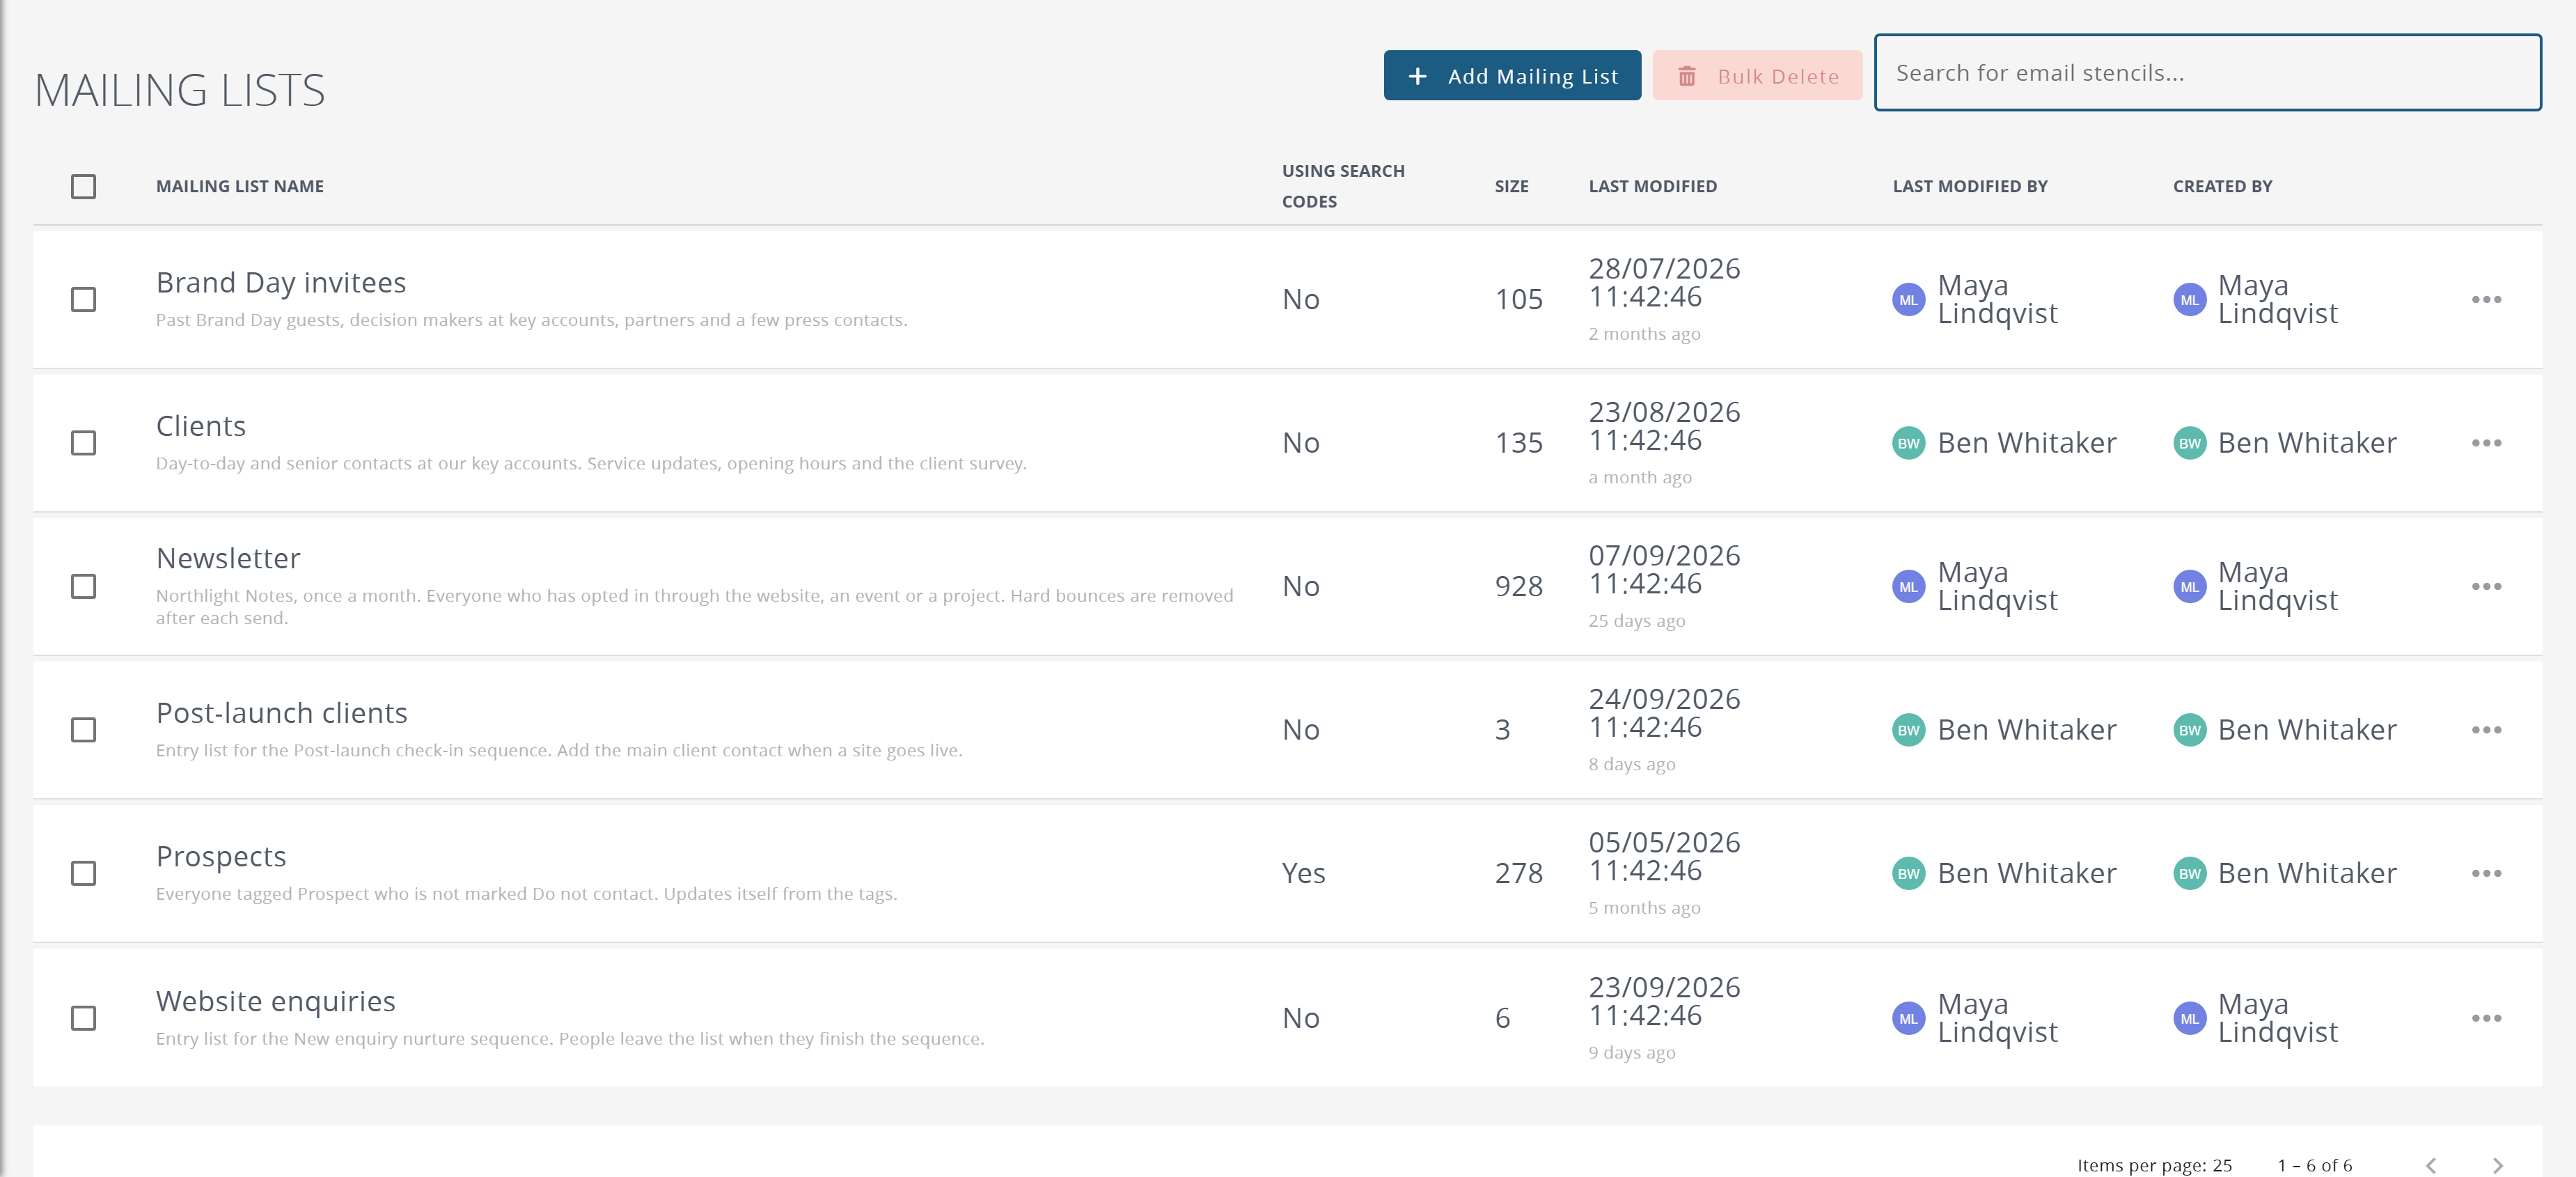Tick the select-all checkbox in the header
This screenshot has height=1177, width=2576.
tap(84, 186)
